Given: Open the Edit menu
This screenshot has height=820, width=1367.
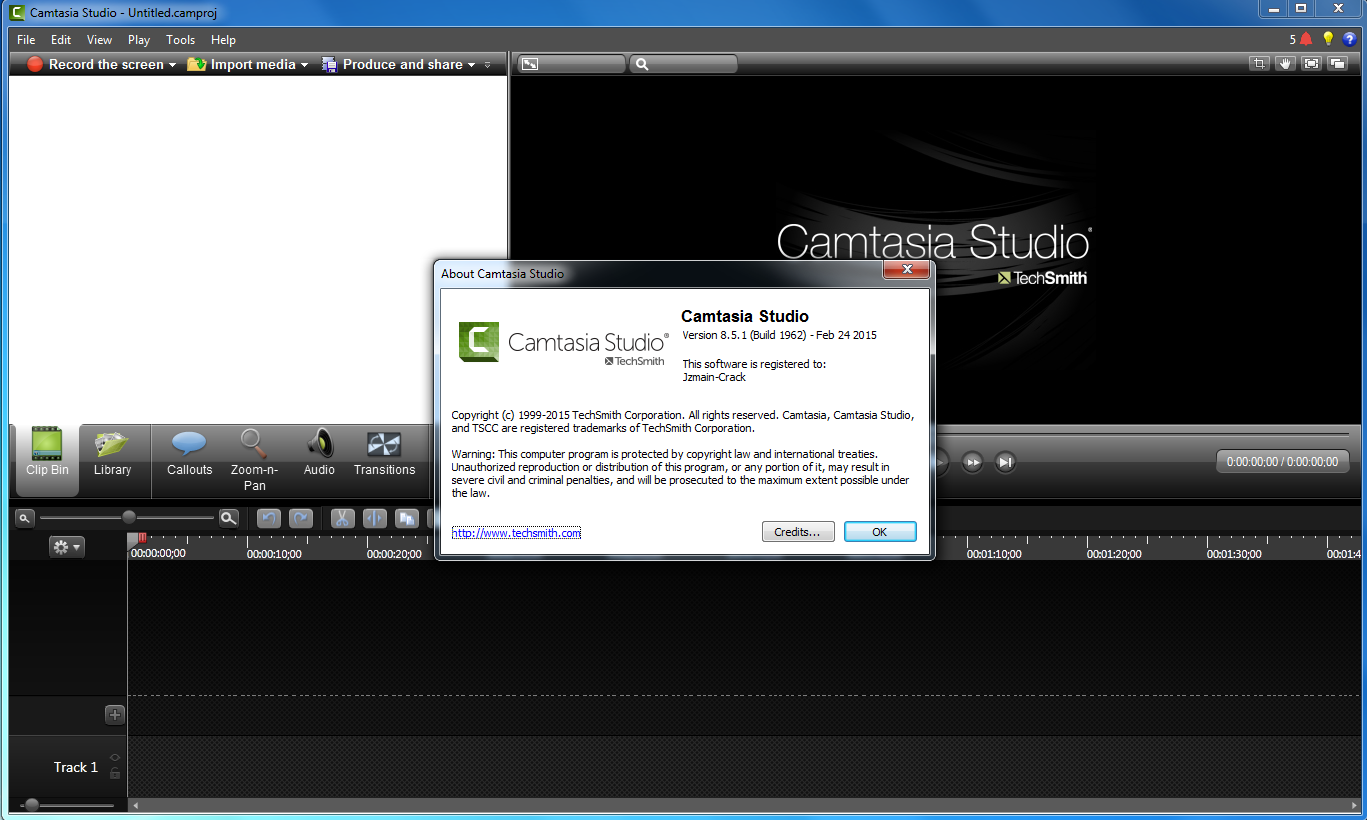Looking at the screenshot, I should 61,40.
